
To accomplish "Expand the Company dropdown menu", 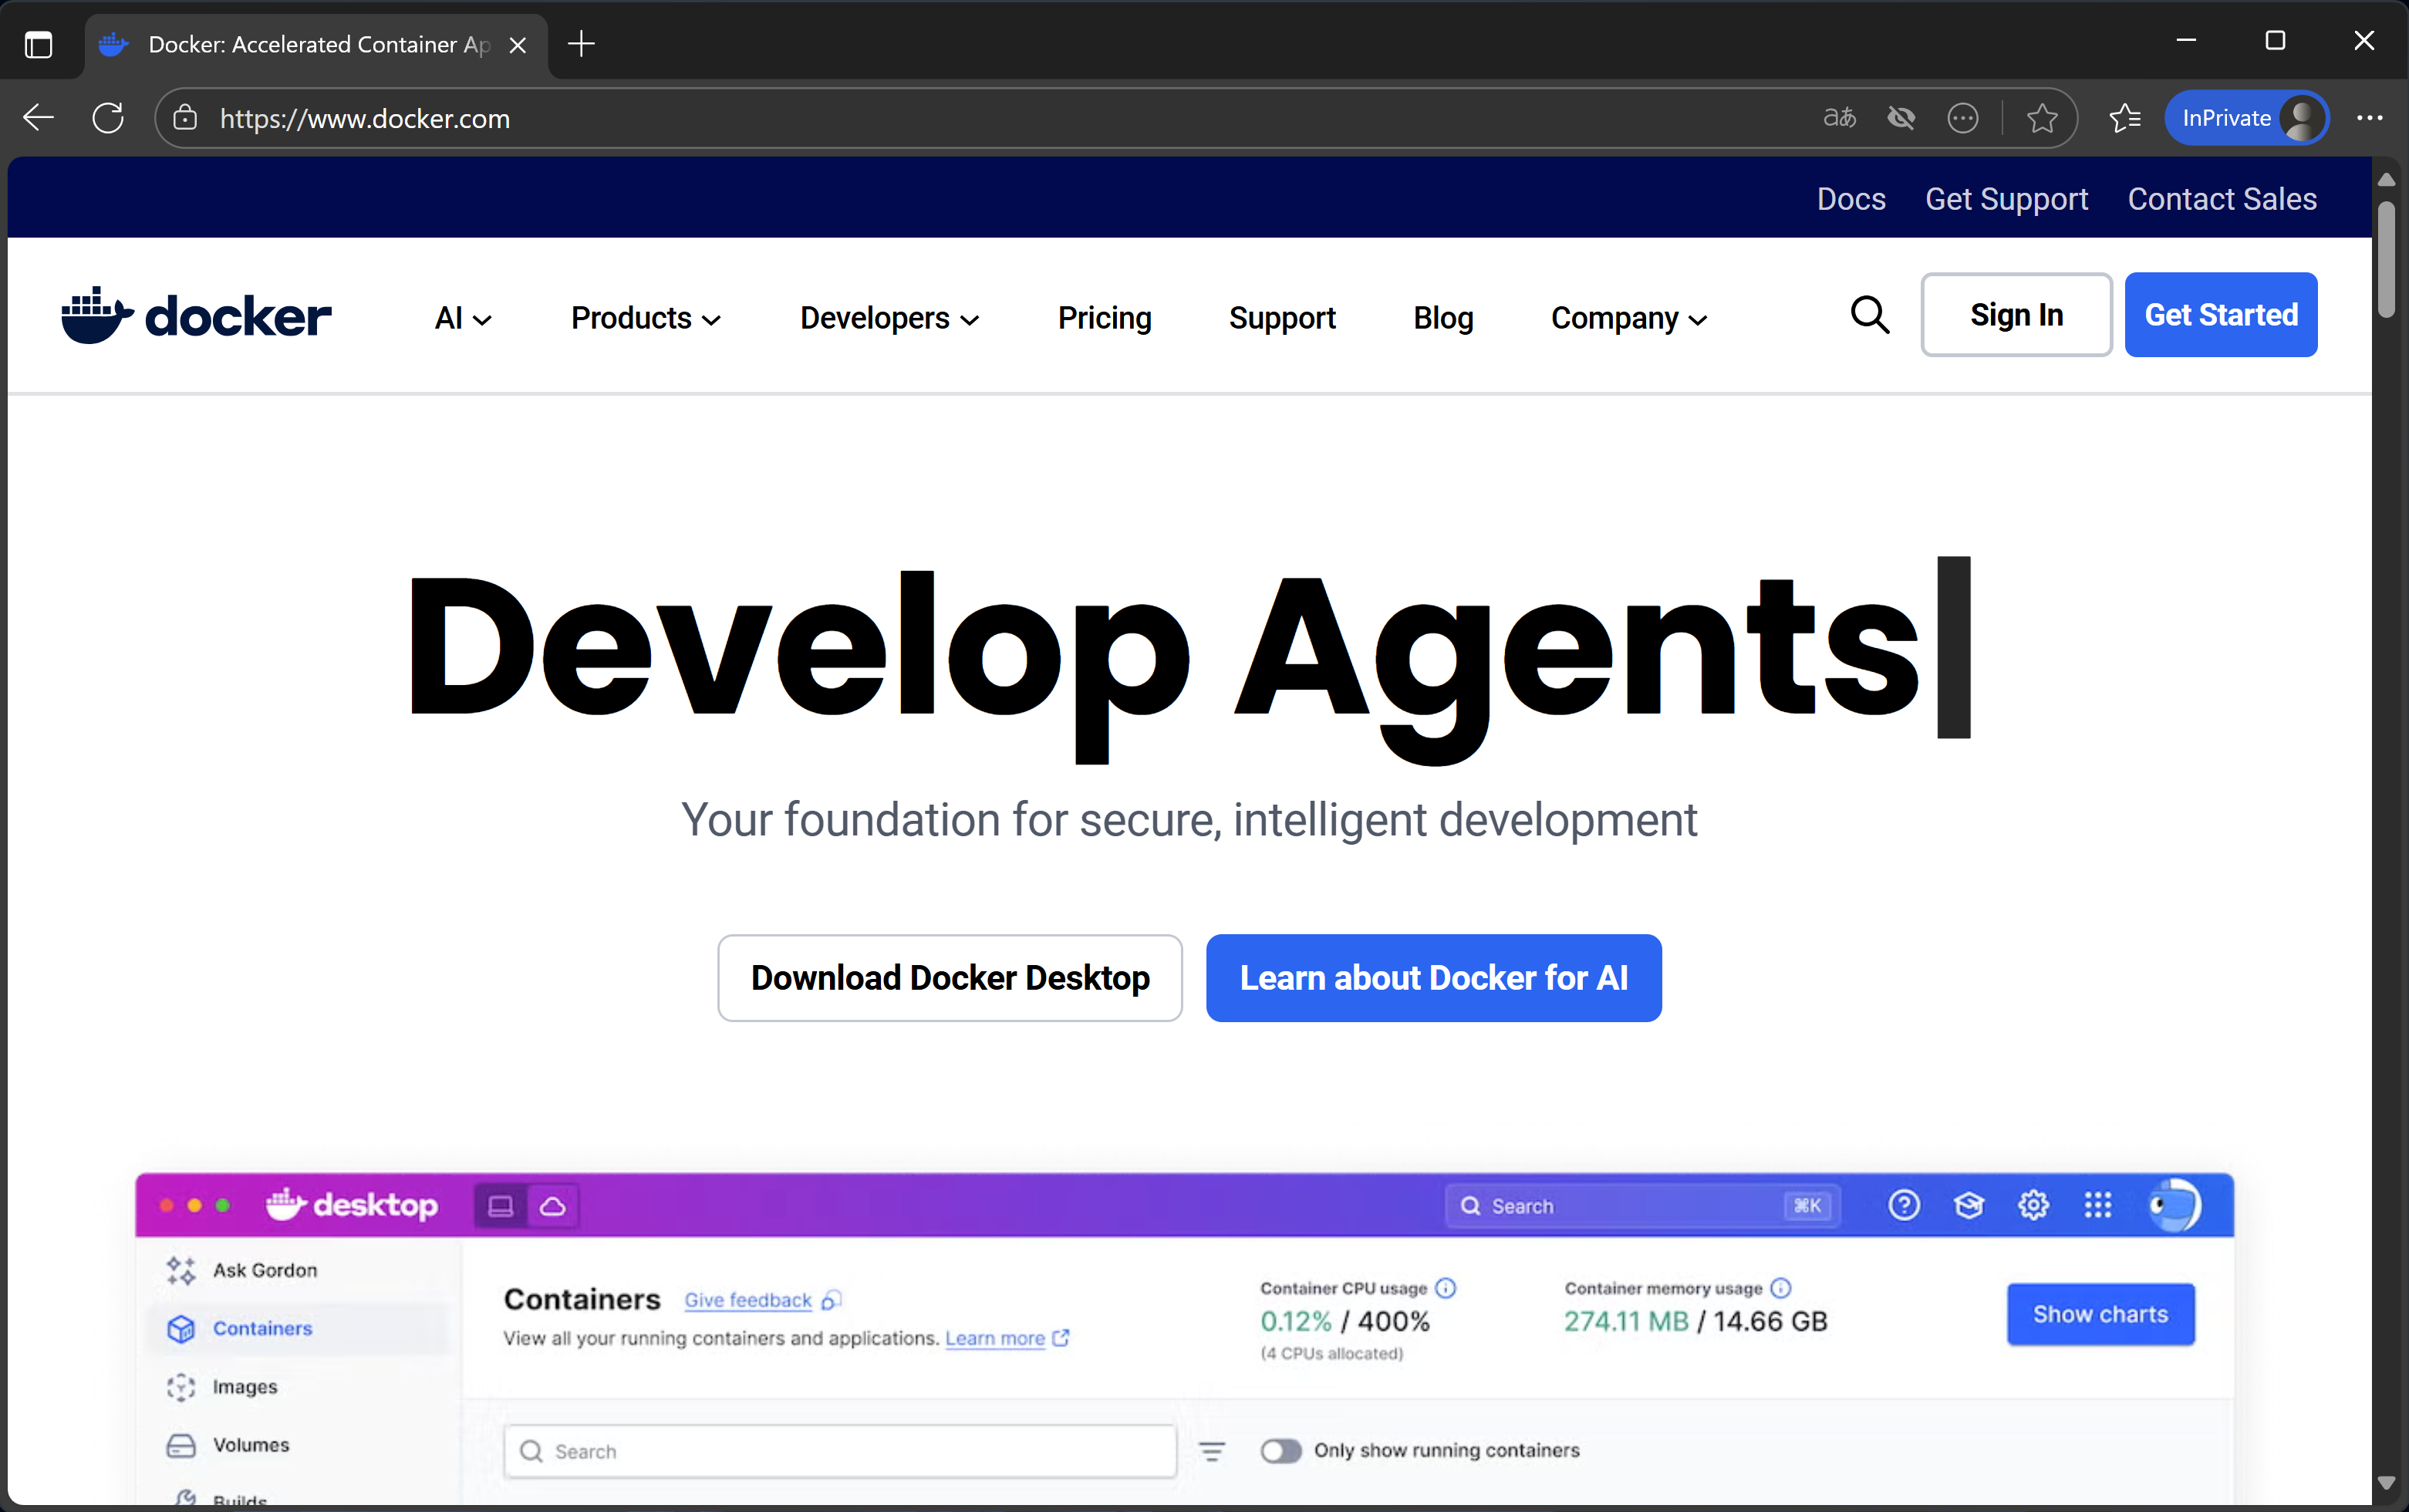I will click(1628, 318).
